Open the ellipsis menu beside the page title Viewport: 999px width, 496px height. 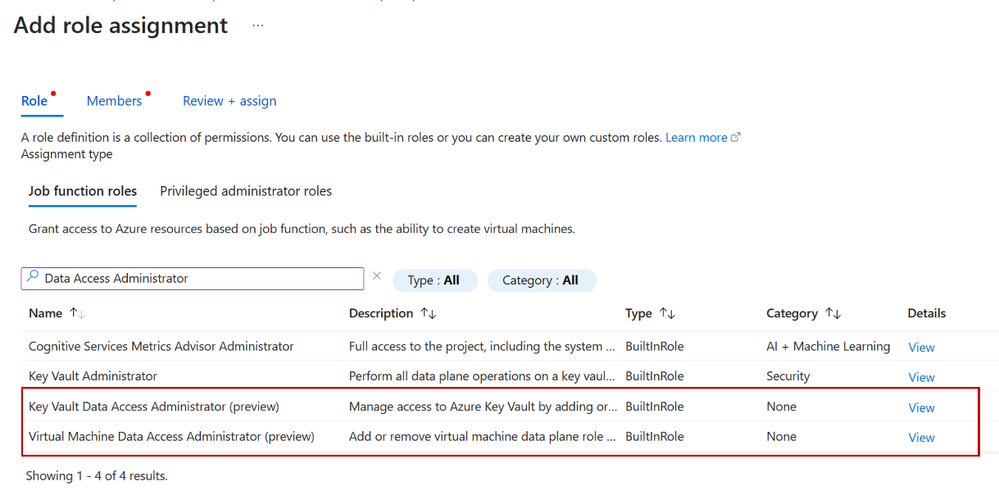pyautogui.click(x=258, y=26)
